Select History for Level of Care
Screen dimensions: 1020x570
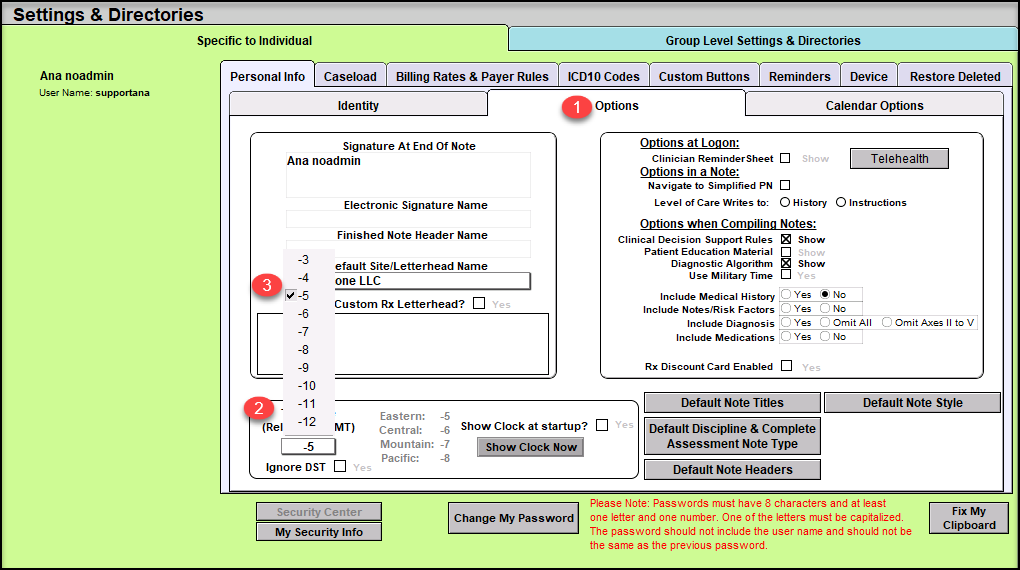(x=786, y=203)
